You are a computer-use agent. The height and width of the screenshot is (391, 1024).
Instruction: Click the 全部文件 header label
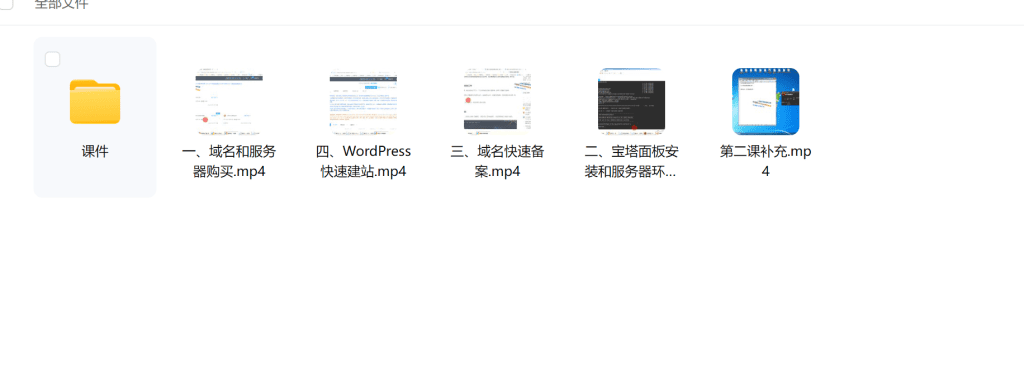(x=61, y=4)
